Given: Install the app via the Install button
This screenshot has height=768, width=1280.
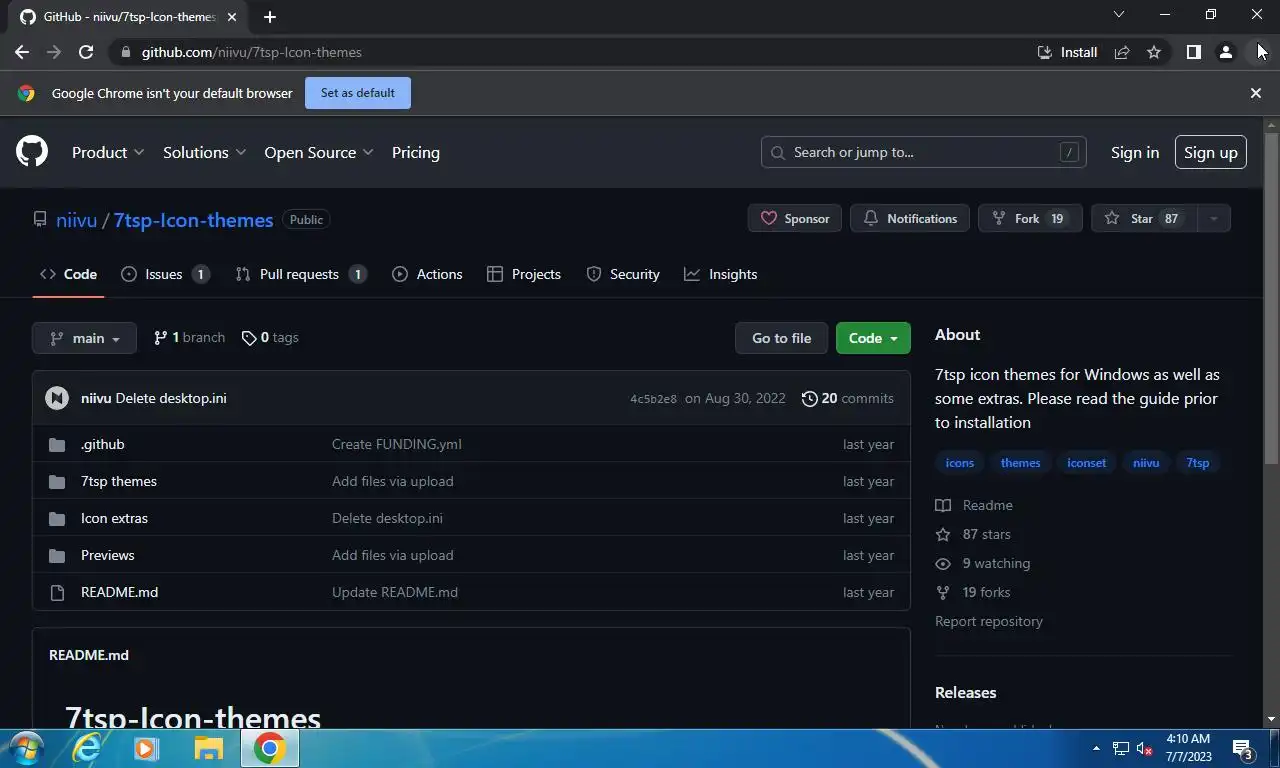Looking at the screenshot, I should (x=1067, y=52).
